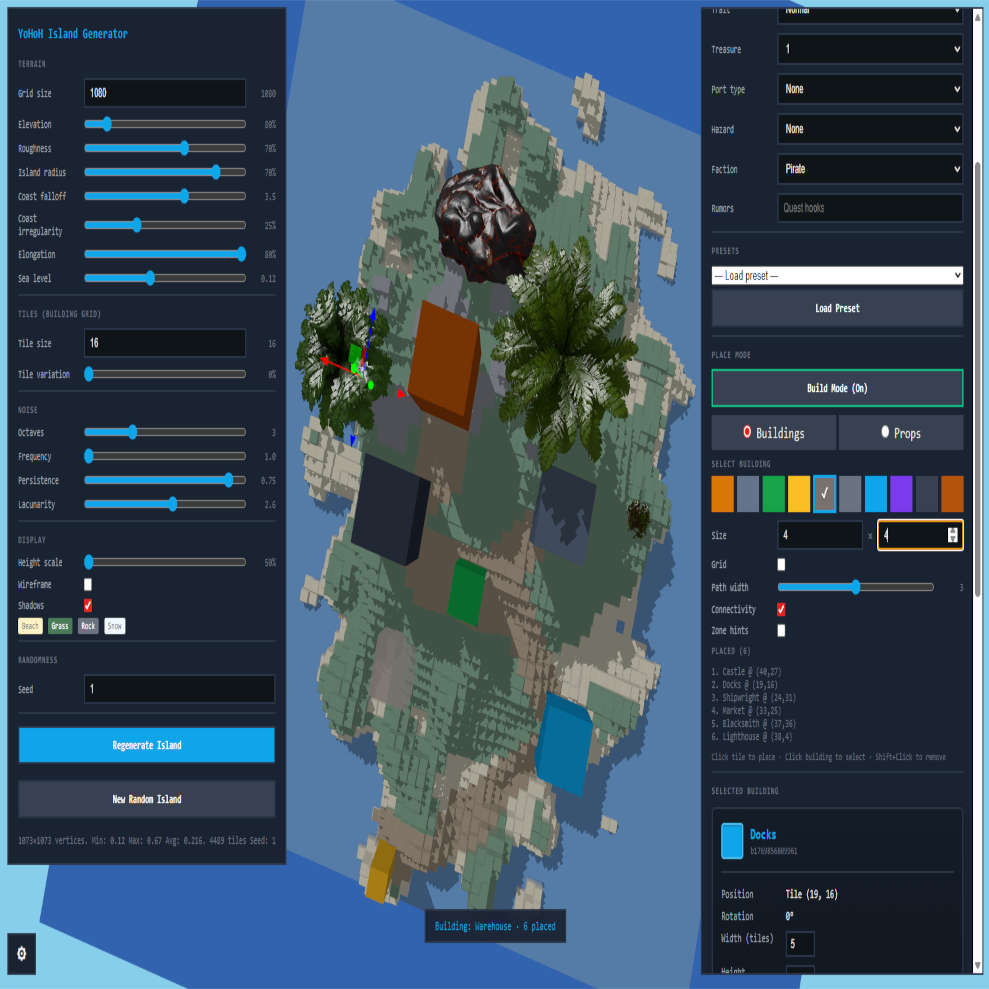Pick the yellow building swatch

[799, 493]
